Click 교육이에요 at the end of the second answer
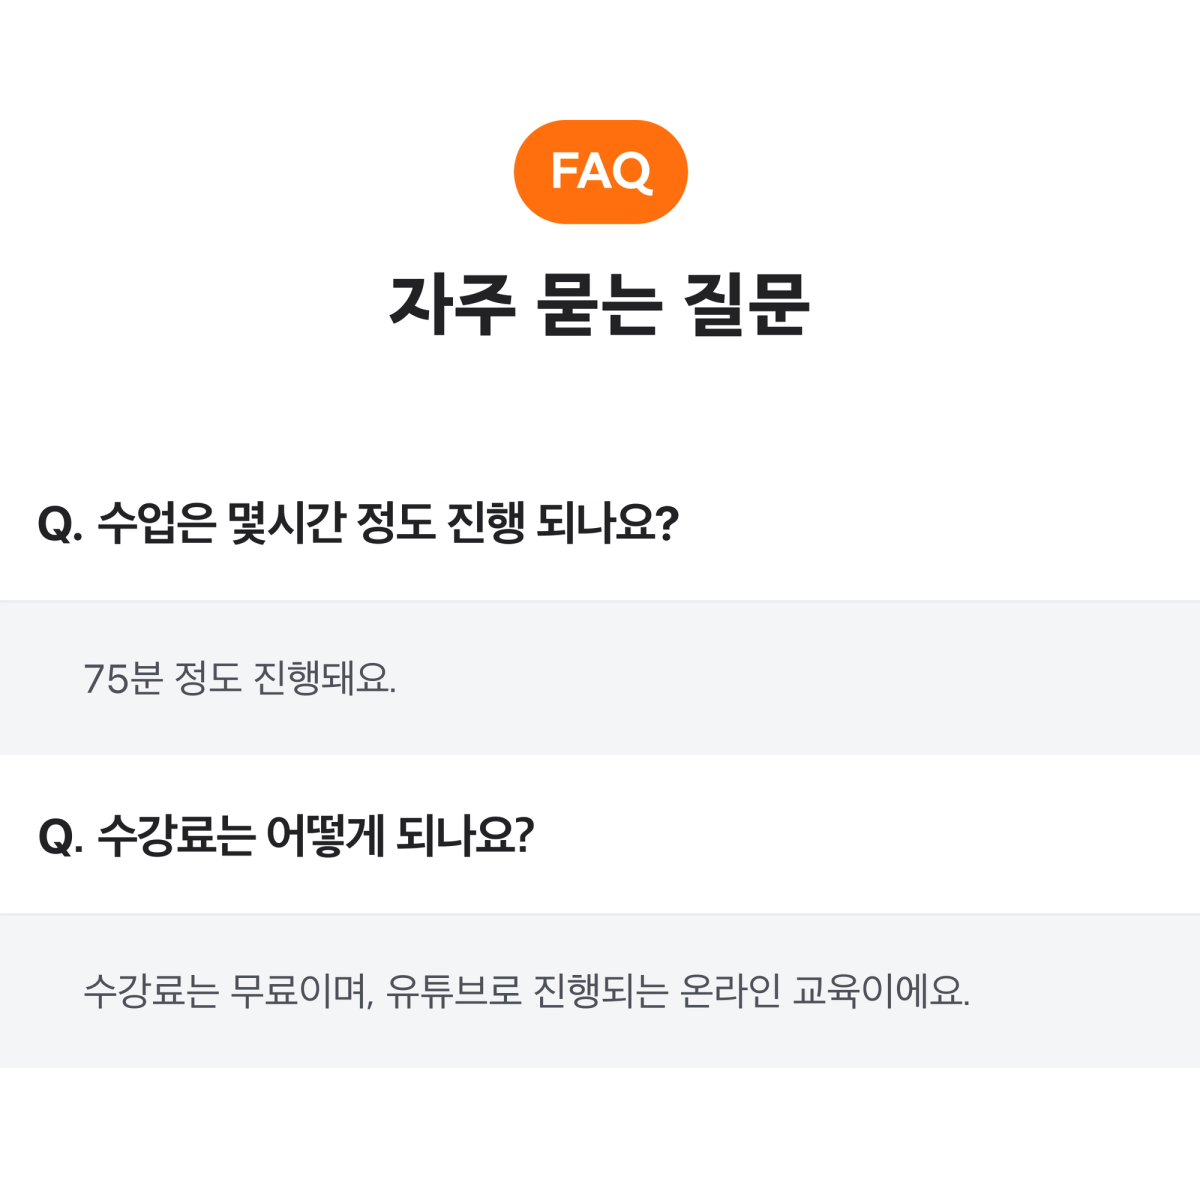This screenshot has height=1188, width=1200. (x=881, y=992)
